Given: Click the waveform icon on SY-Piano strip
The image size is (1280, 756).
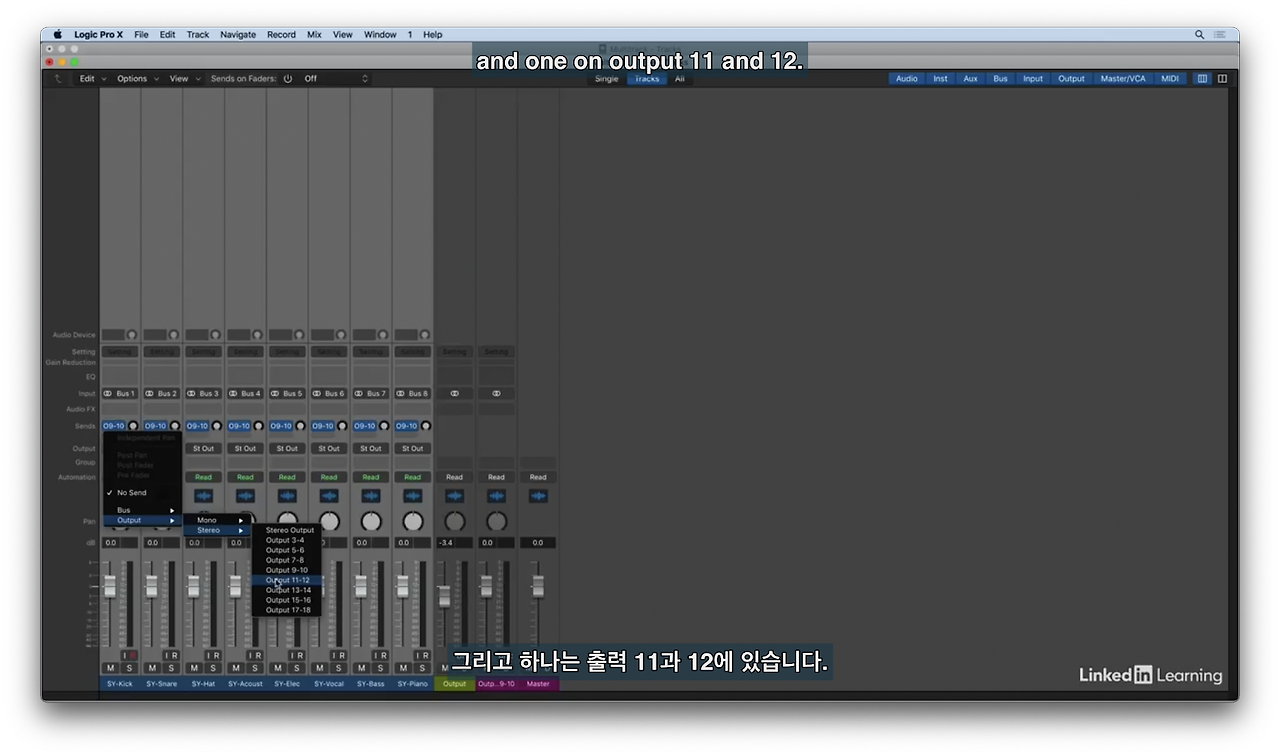Looking at the screenshot, I should 413,496.
